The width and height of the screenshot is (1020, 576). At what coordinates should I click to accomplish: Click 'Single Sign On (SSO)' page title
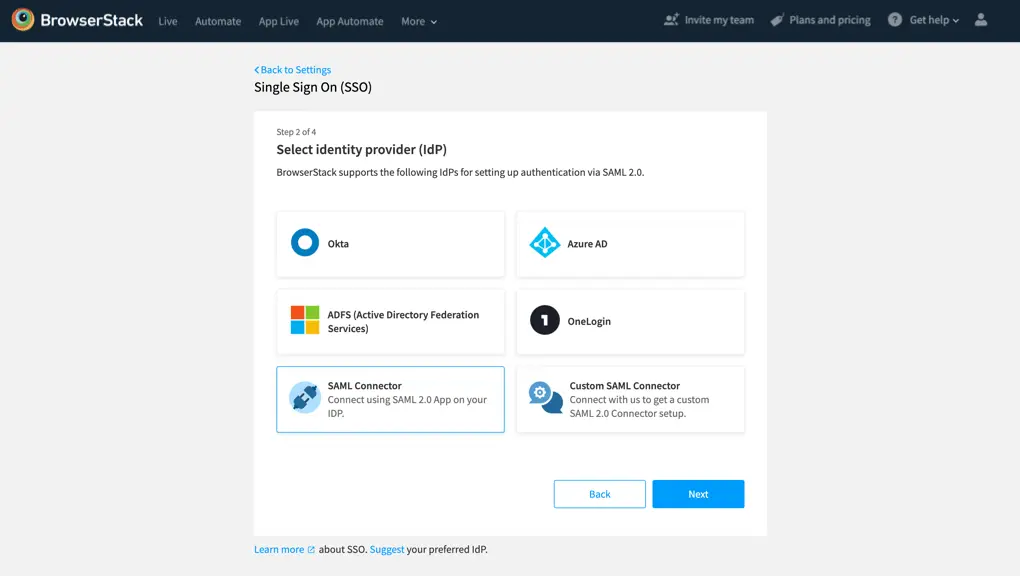[313, 87]
